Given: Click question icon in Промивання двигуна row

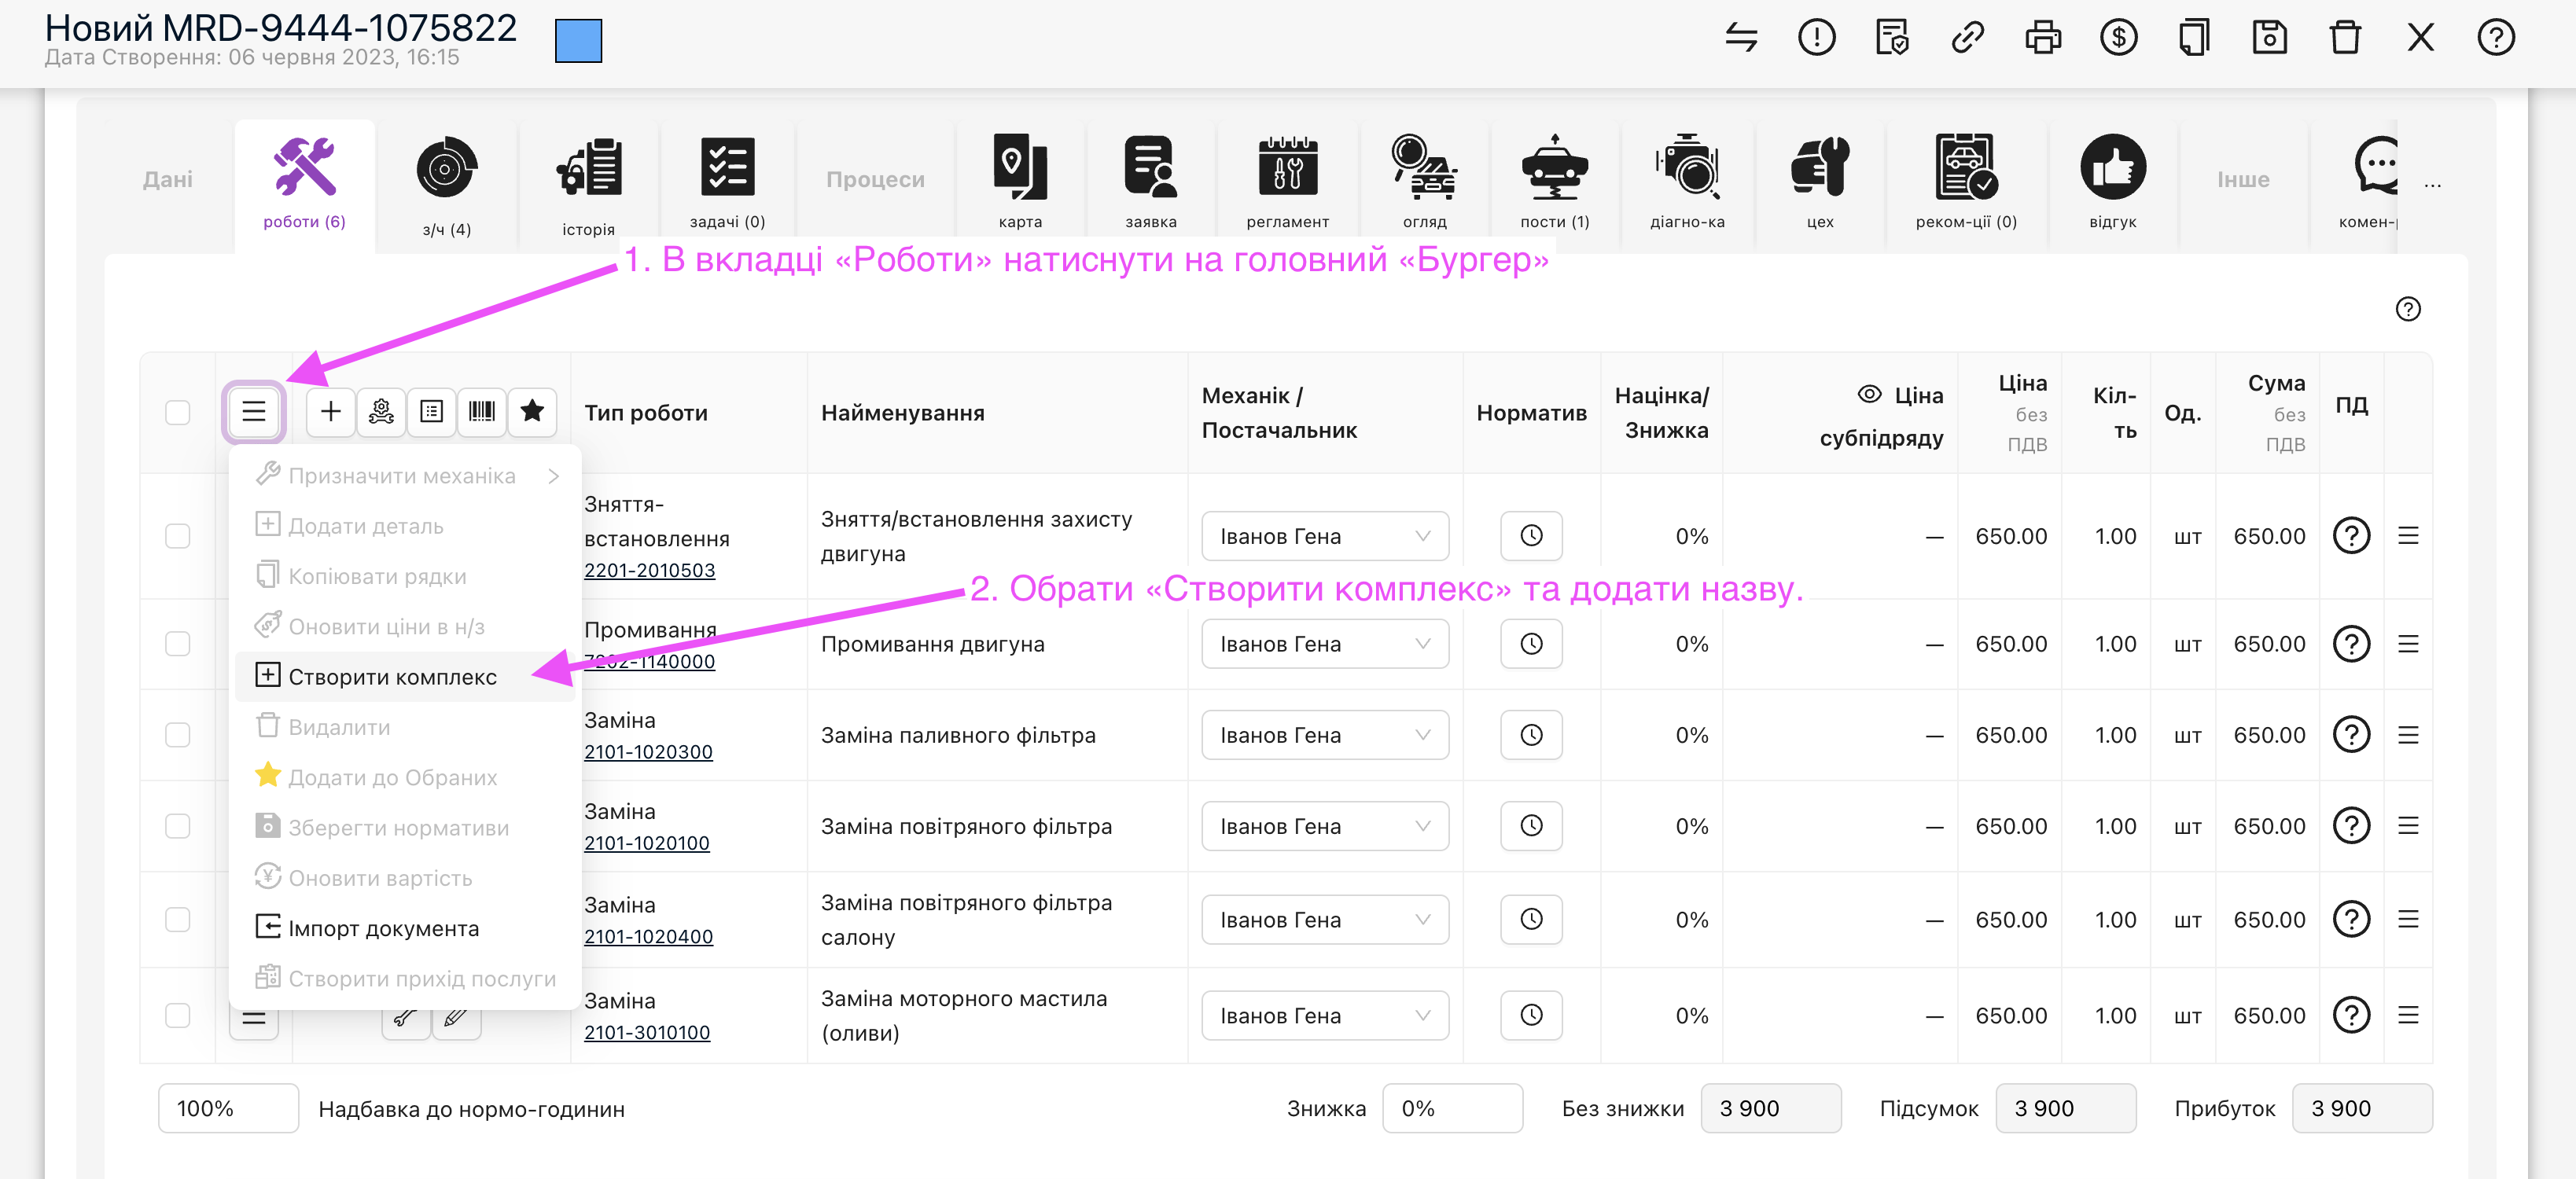Looking at the screenshot, I should pyautogui.click(x=2351, y=644).
